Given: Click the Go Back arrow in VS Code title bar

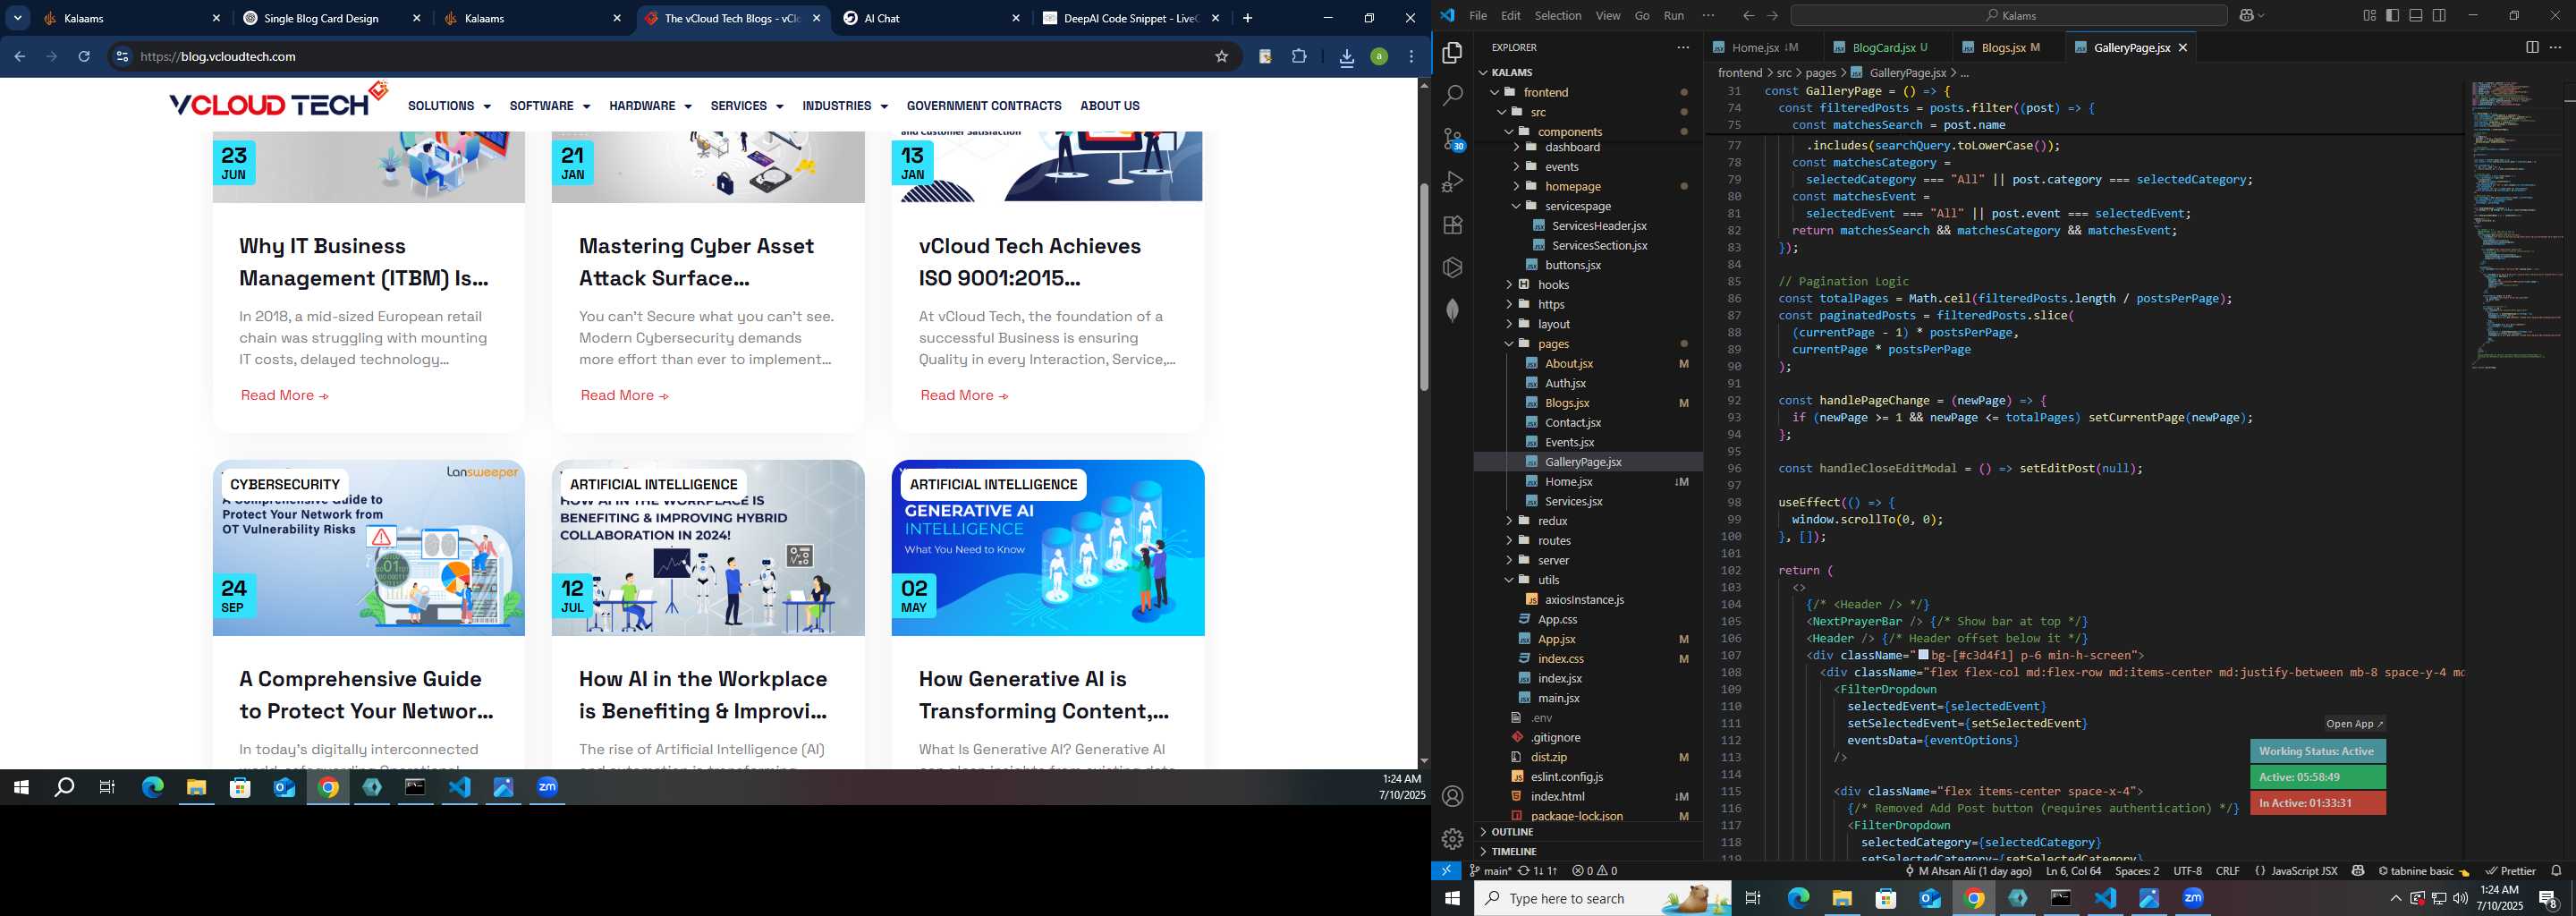Looking at the screenshot, I should (1748, 16).
